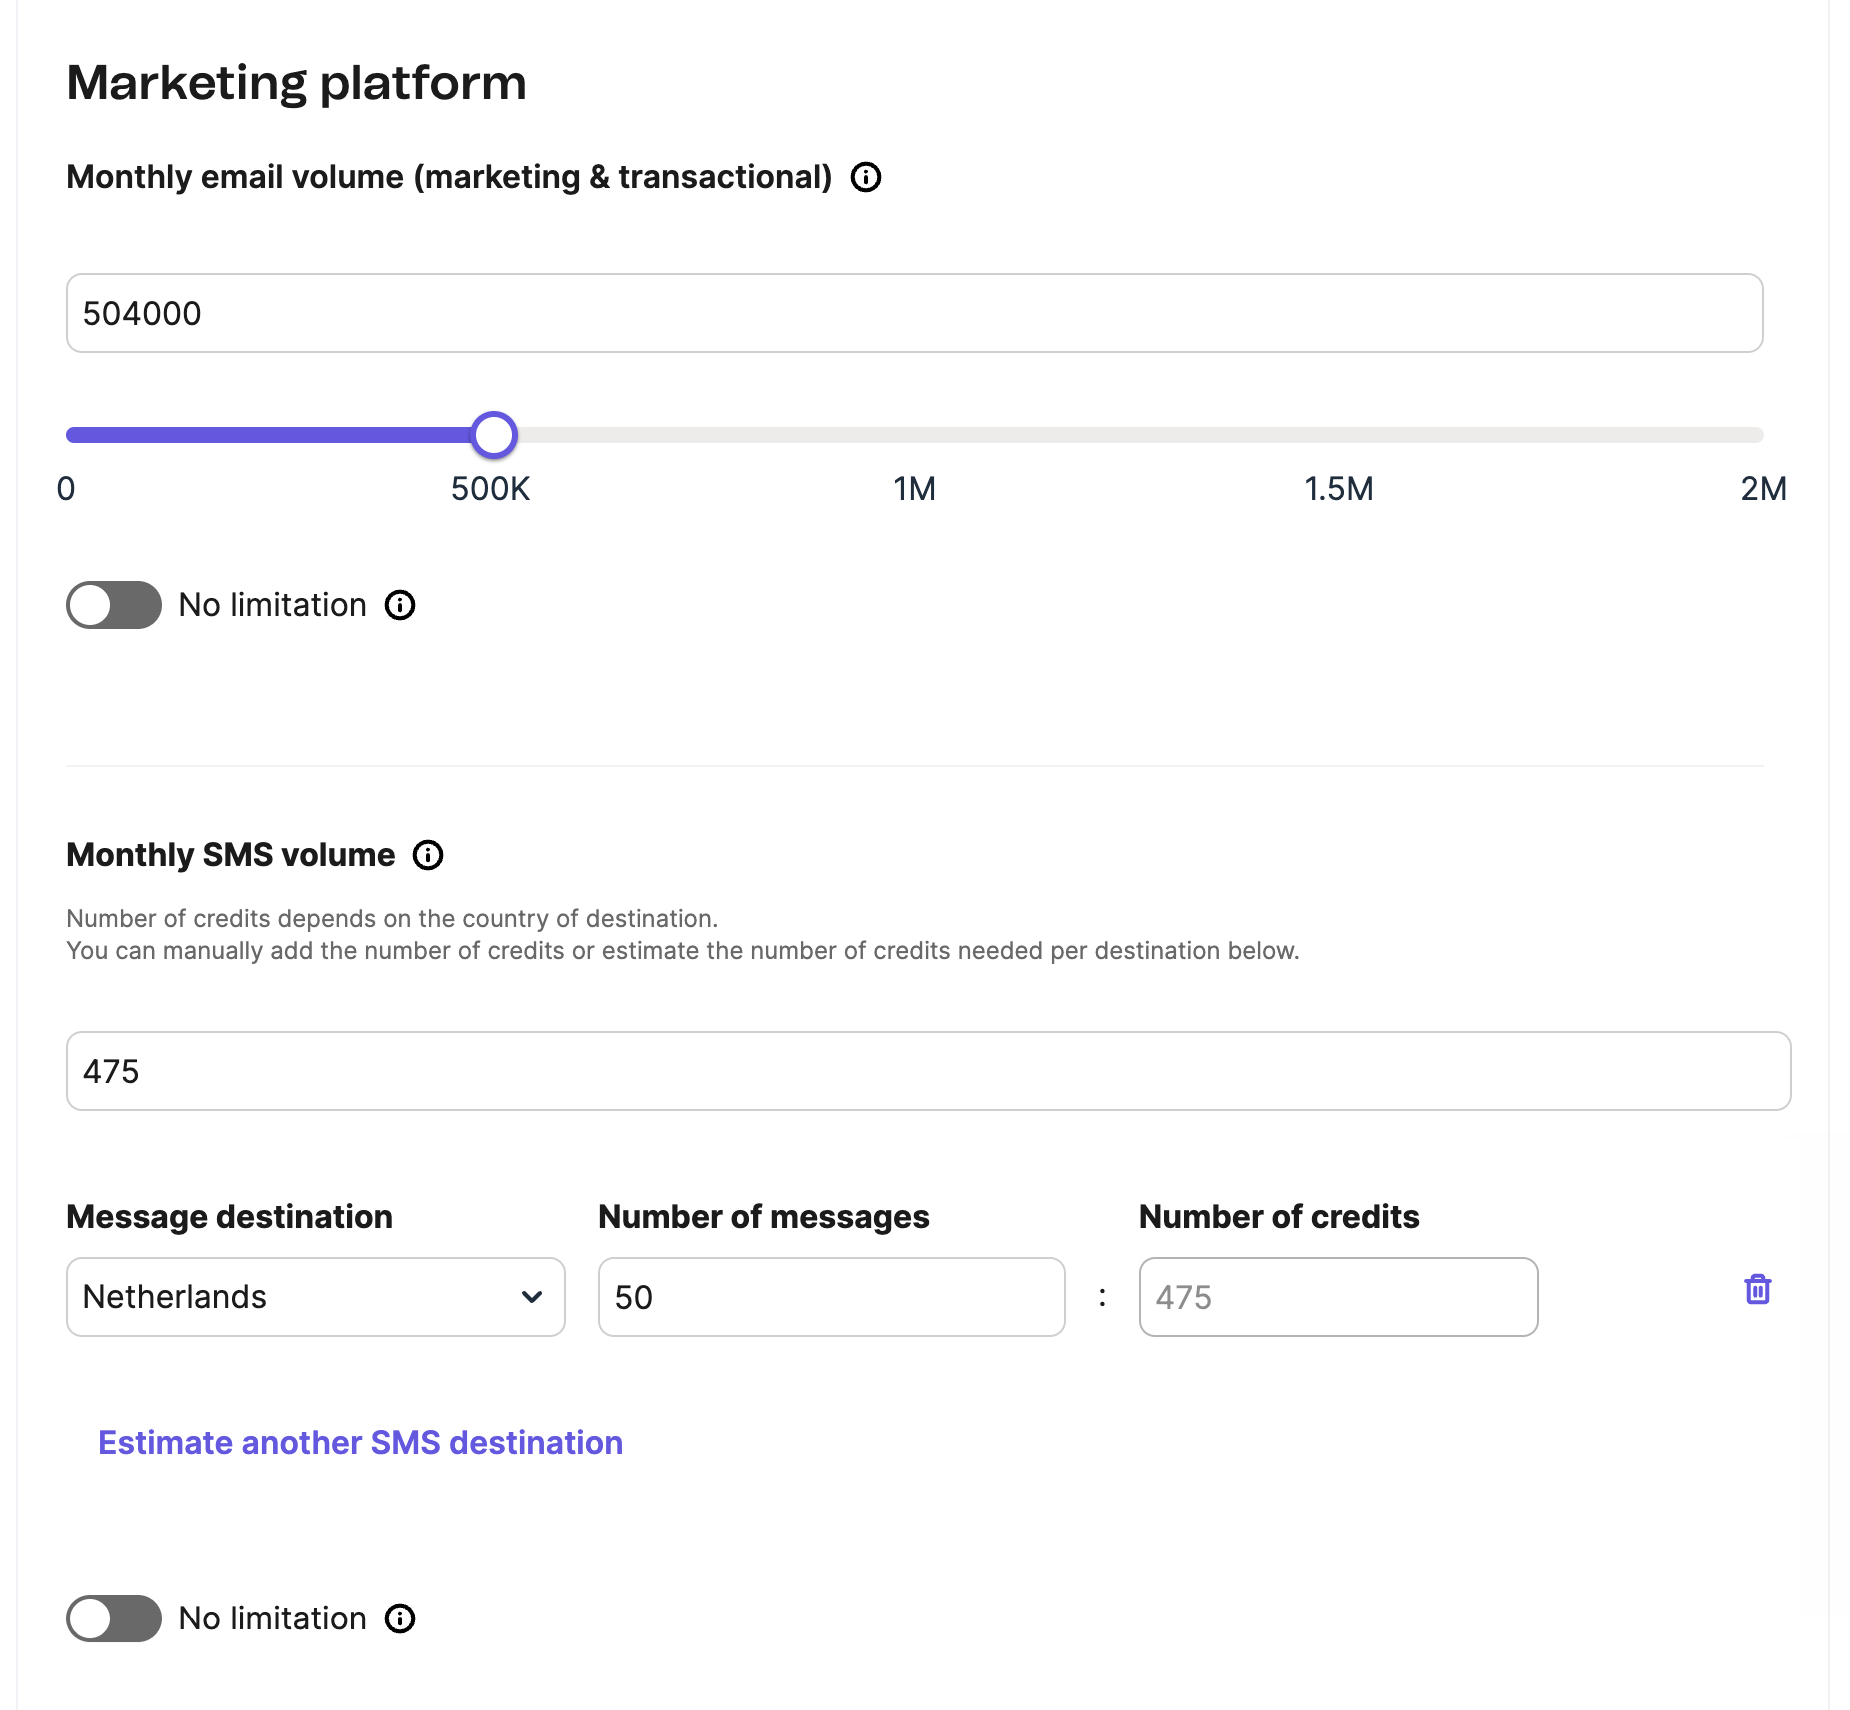Screen dimensions: 1850x1710
Task: Focus the Number of messages field
Action: click(x=831, y=1297)
